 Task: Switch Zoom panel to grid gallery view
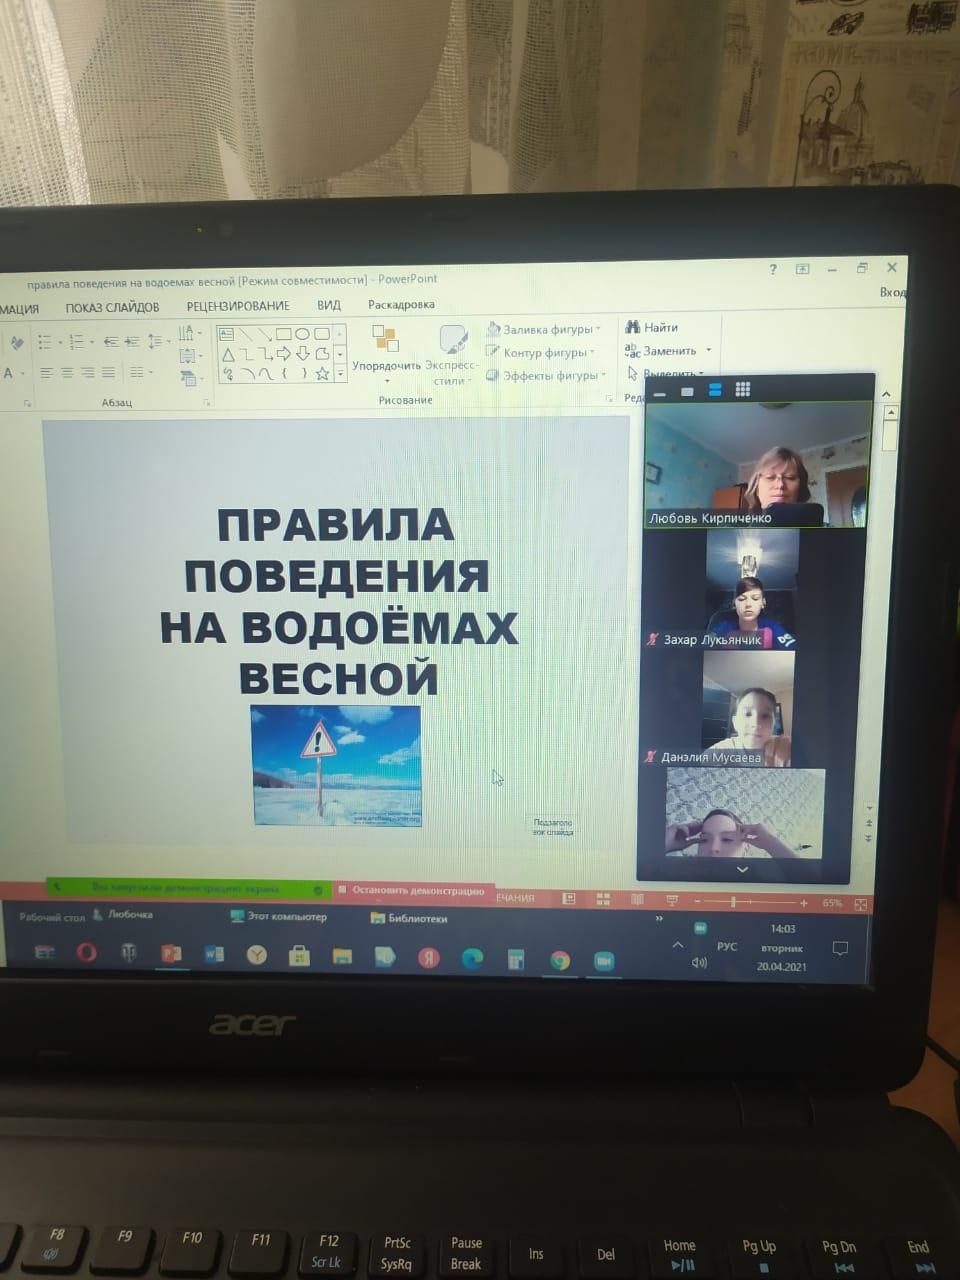[742, 389]
